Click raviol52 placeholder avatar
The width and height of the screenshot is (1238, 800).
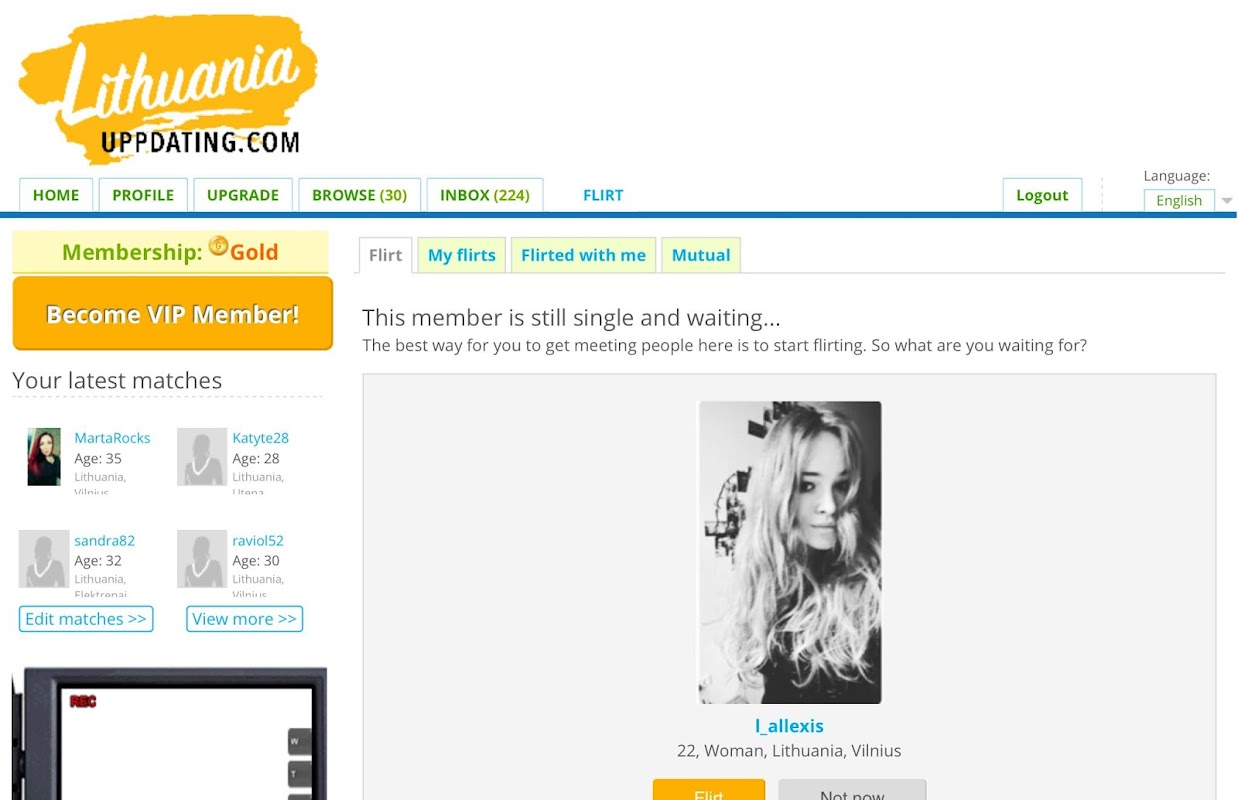202,559
